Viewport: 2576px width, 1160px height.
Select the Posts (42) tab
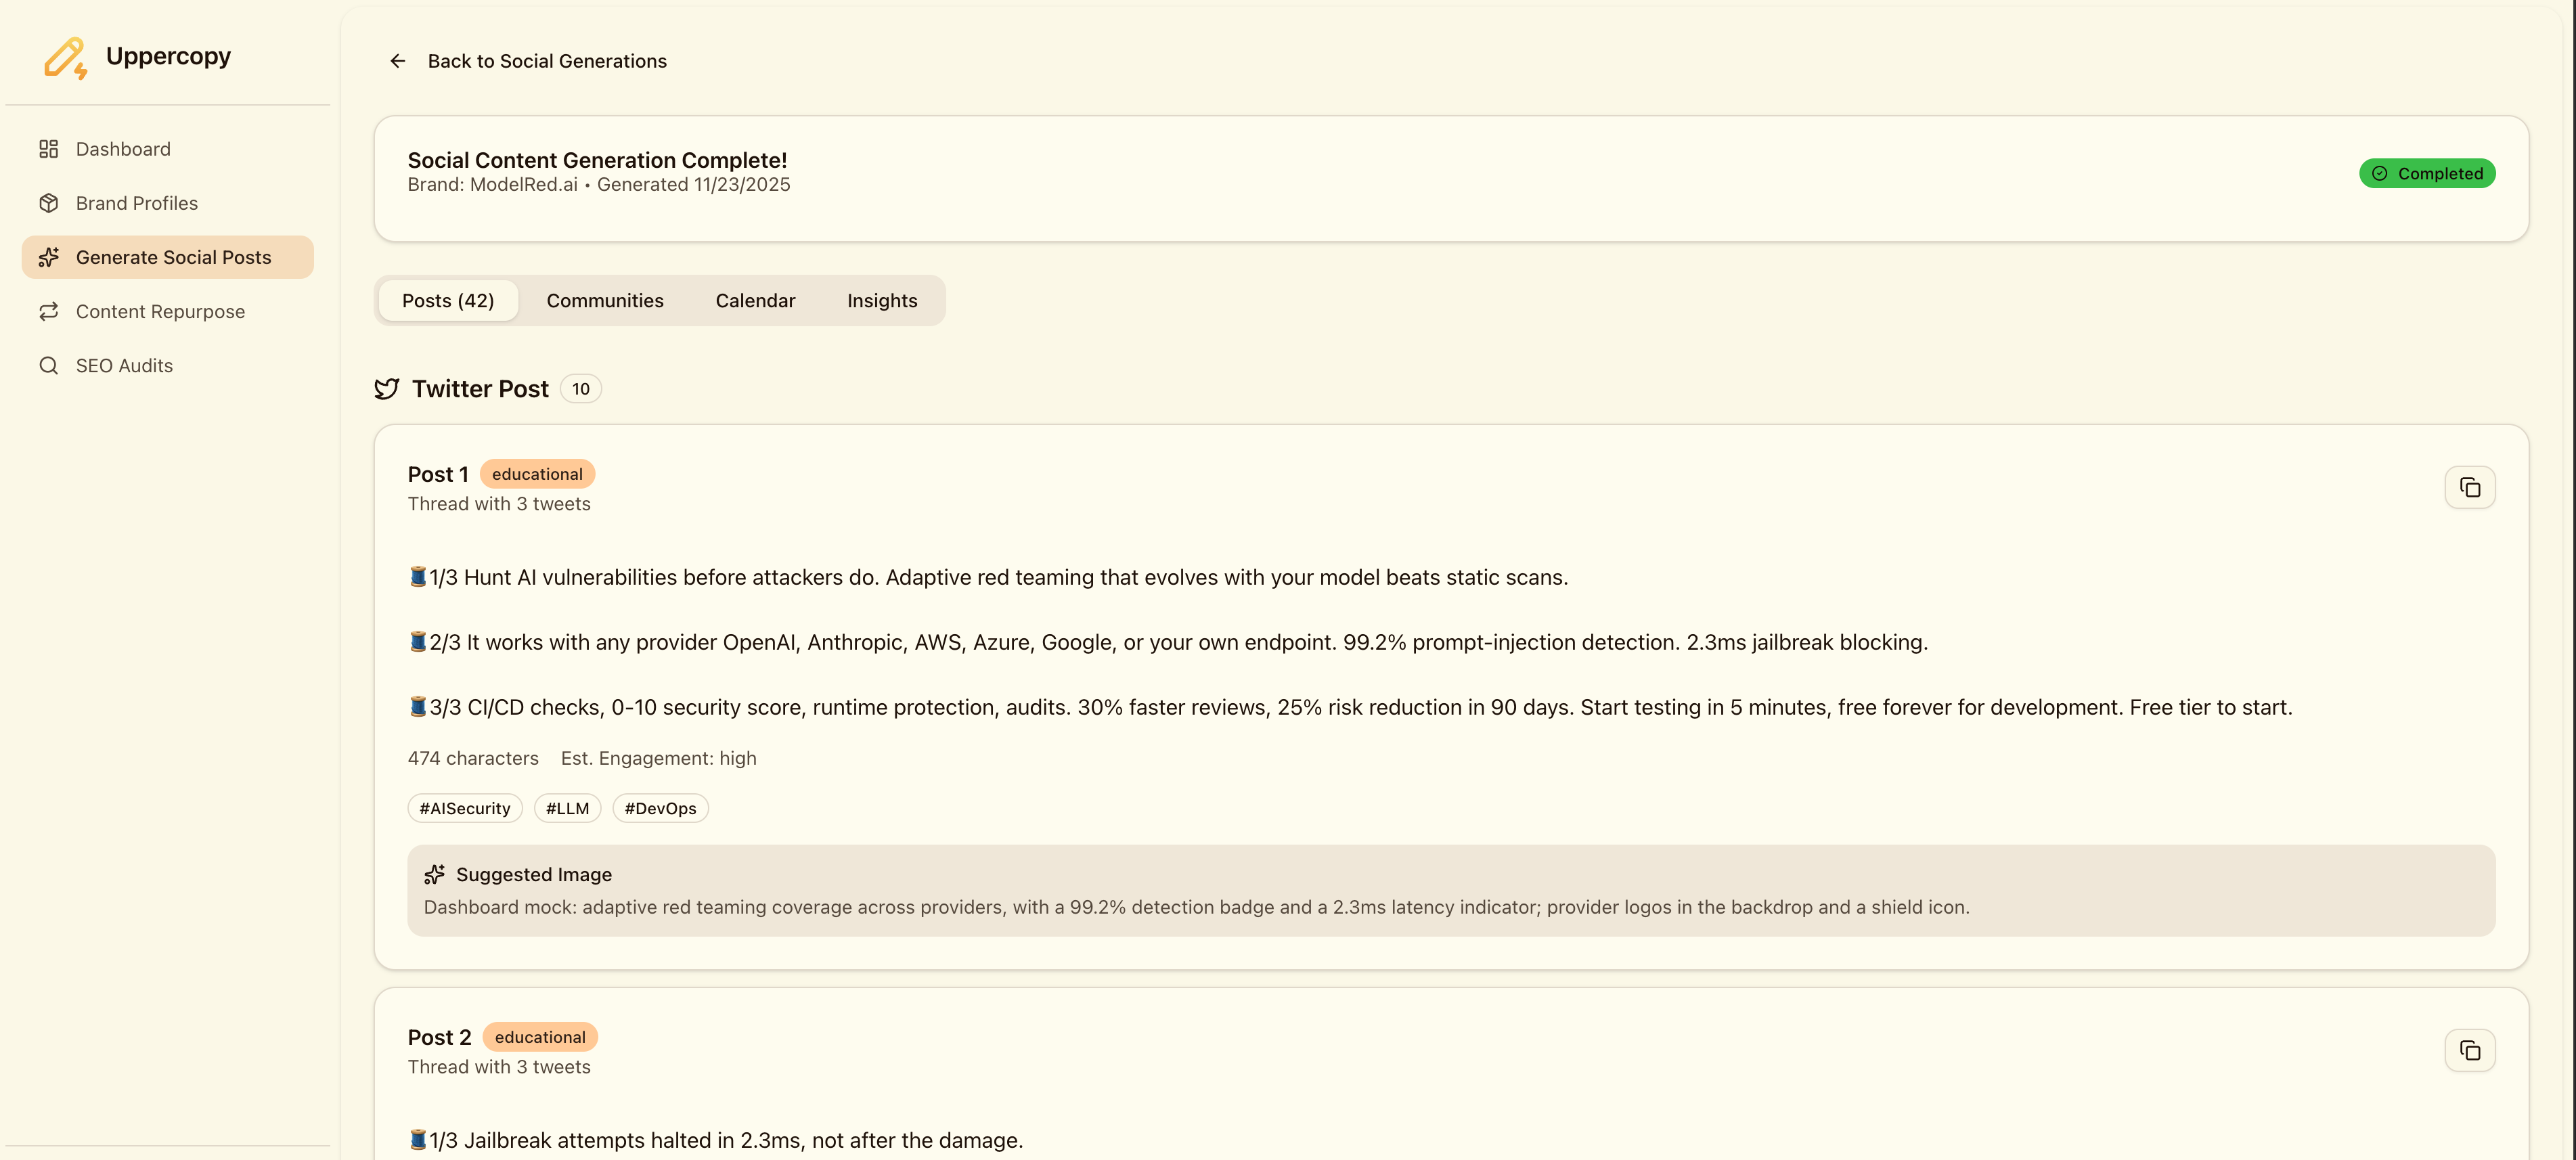[x=448, y=301]
